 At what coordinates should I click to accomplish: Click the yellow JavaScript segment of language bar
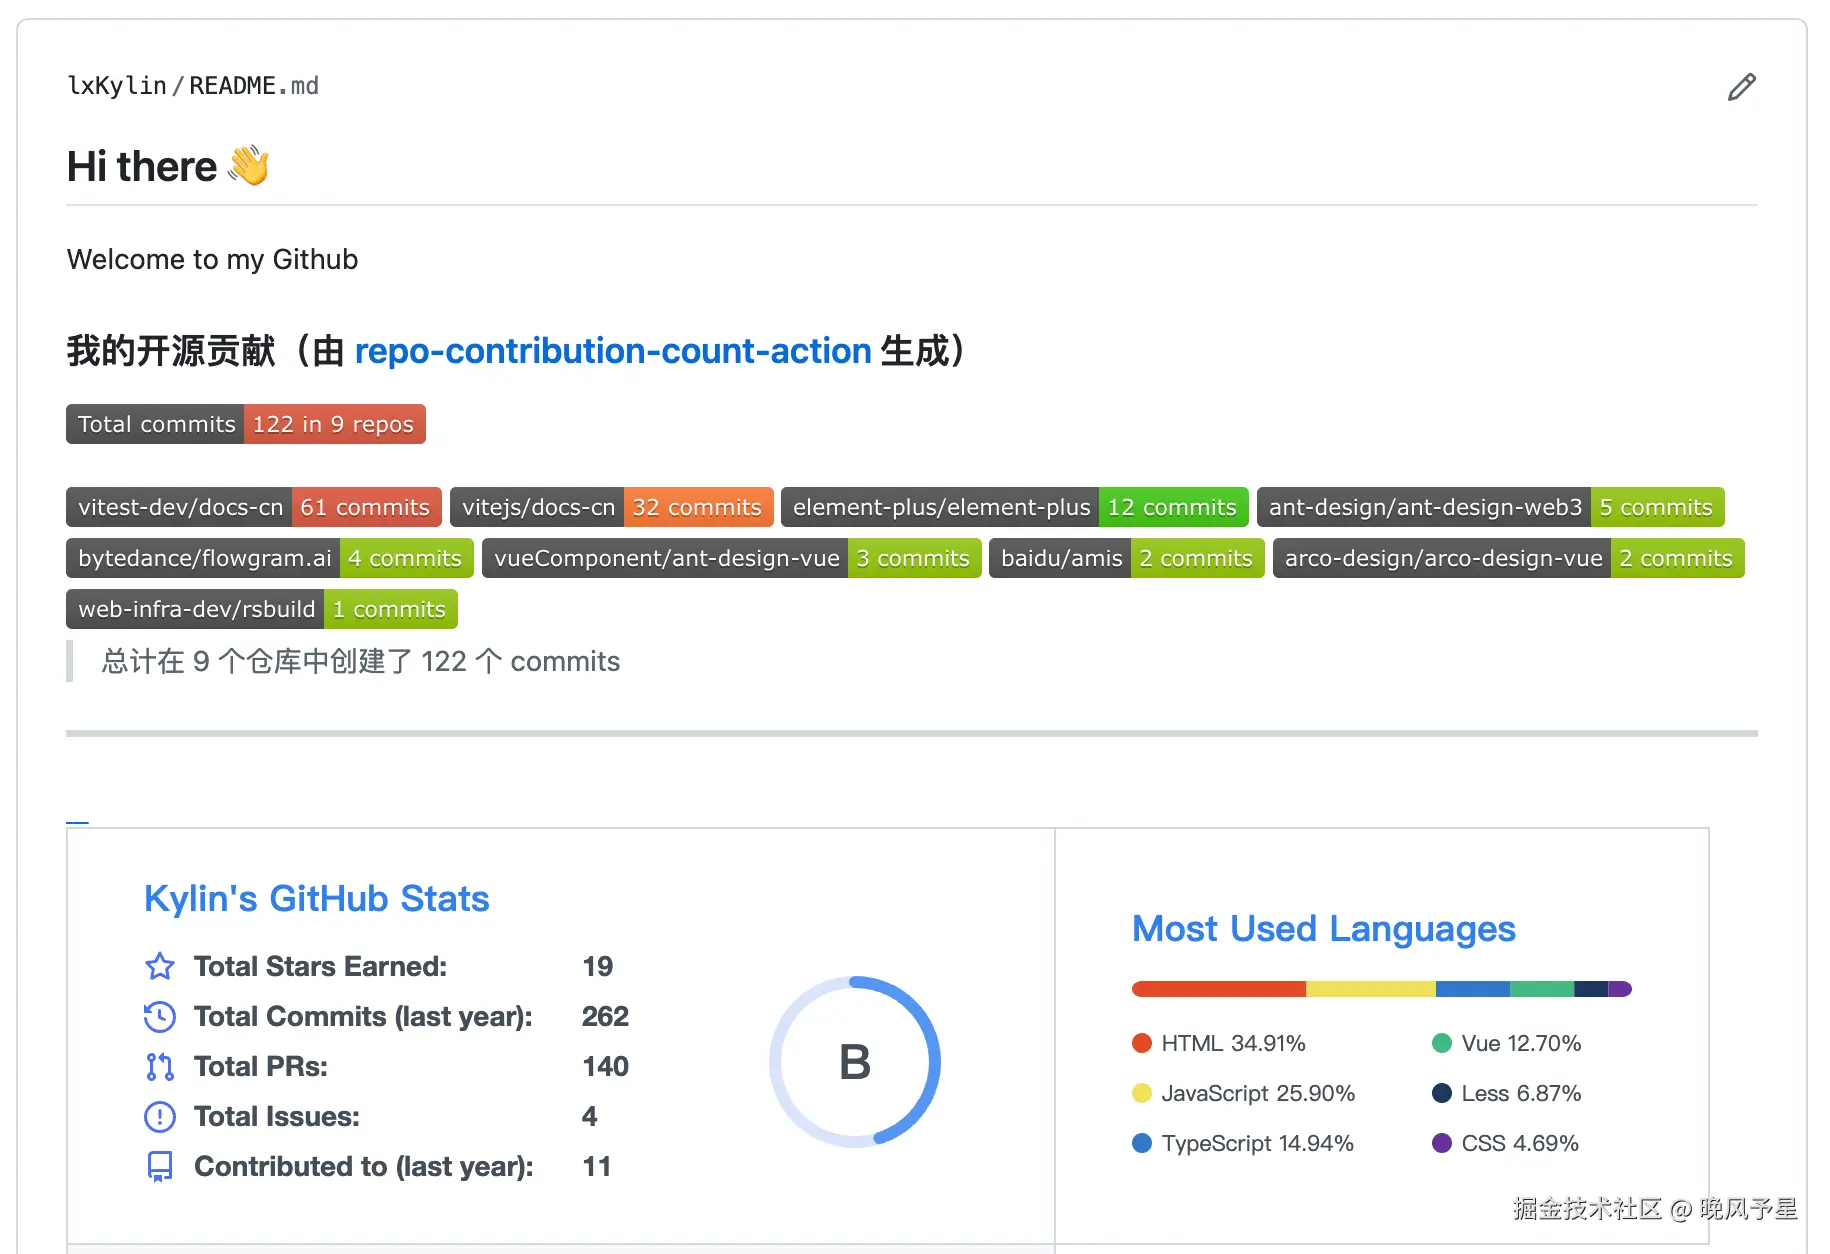pos(1371,989)
